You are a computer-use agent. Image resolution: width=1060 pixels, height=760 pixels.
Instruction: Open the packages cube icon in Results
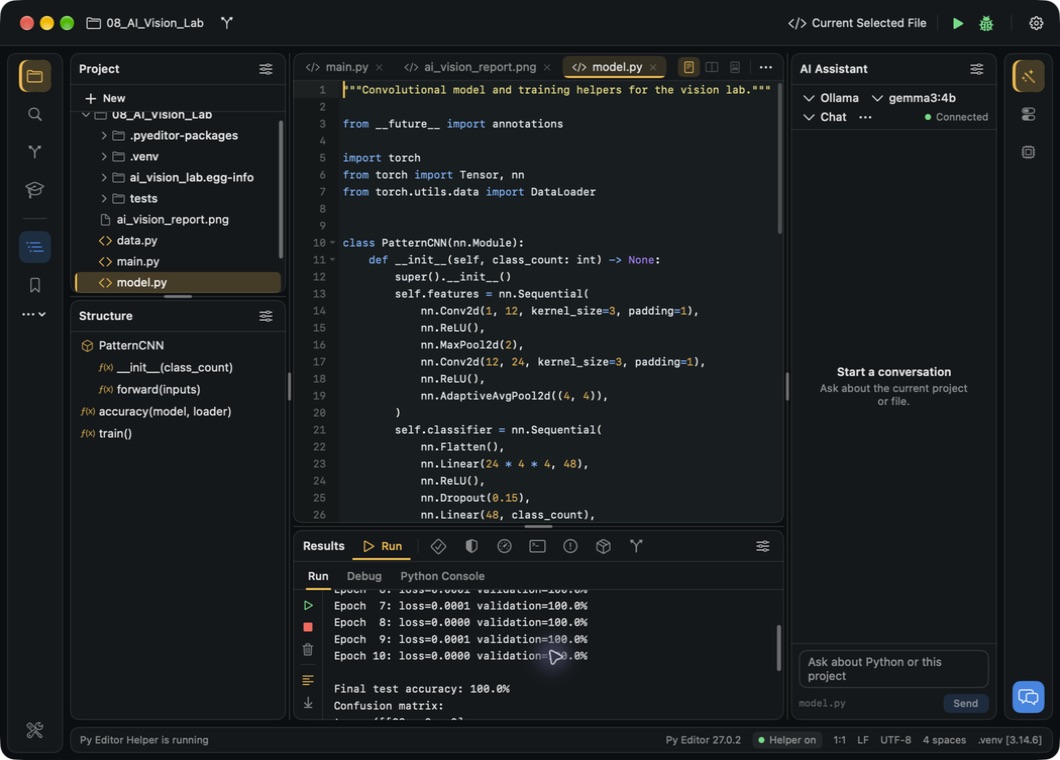[x=604, y=546]
